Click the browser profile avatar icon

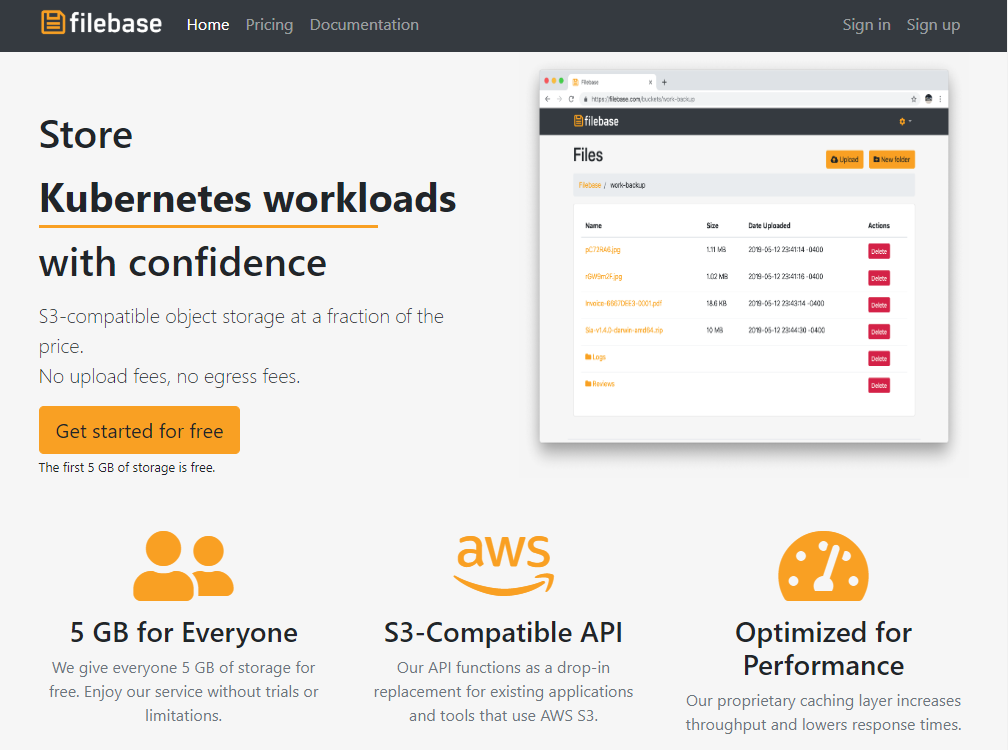click(x=927, y=99)
